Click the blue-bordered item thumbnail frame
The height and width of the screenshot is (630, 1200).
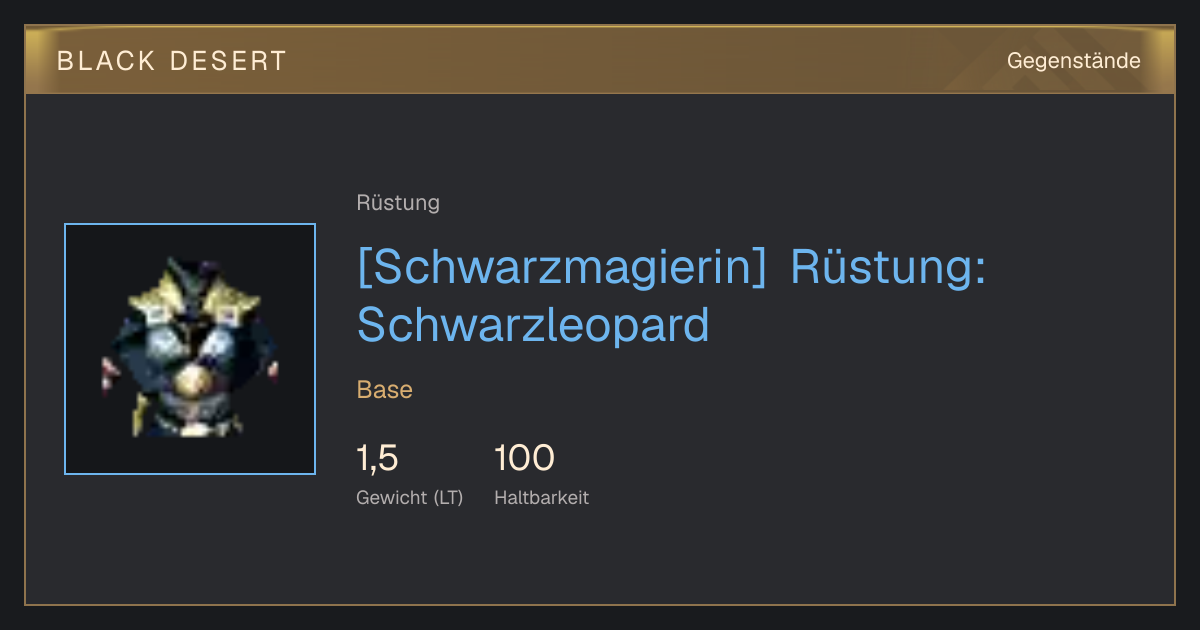click(x=190, y=349)
